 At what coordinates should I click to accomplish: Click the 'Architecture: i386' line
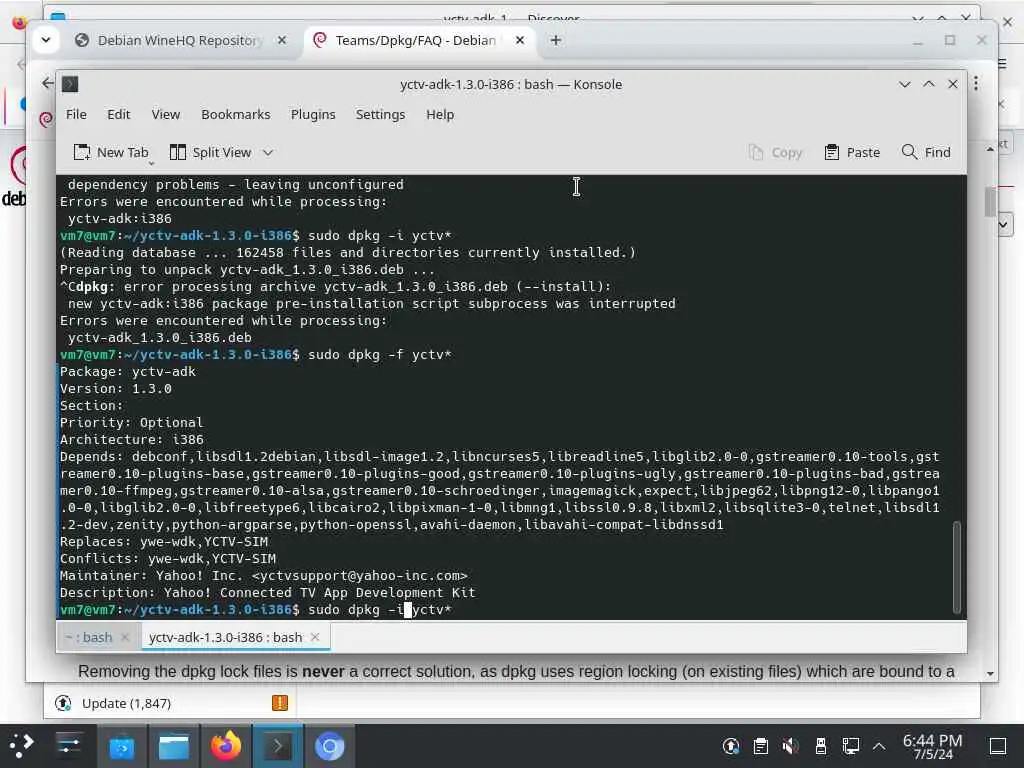point(131,440)
